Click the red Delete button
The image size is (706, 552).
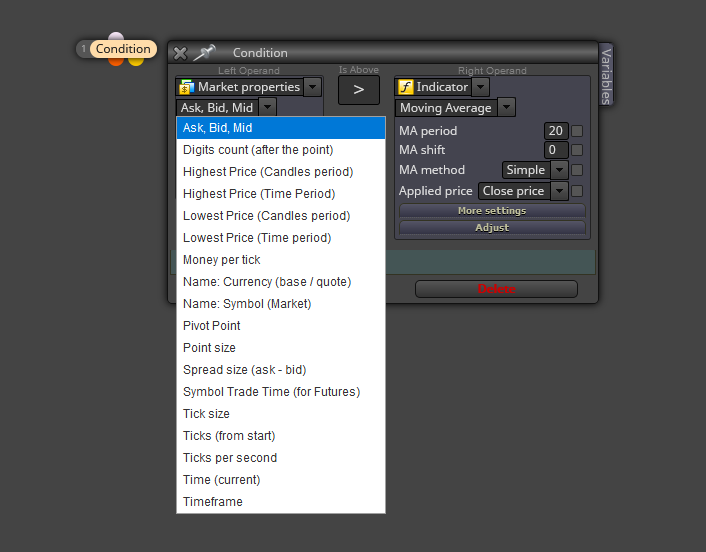496,289
